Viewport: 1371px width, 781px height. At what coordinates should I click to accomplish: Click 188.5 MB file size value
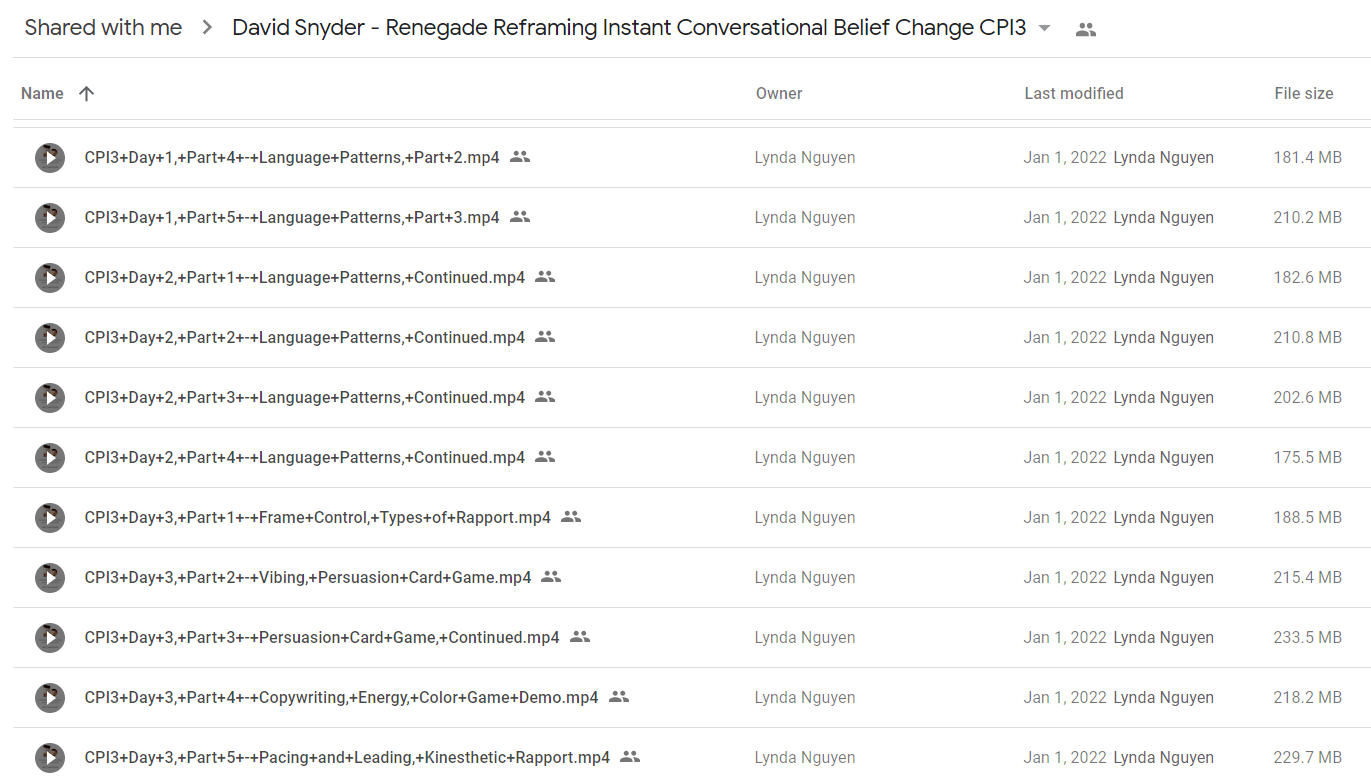[1308, 518]
